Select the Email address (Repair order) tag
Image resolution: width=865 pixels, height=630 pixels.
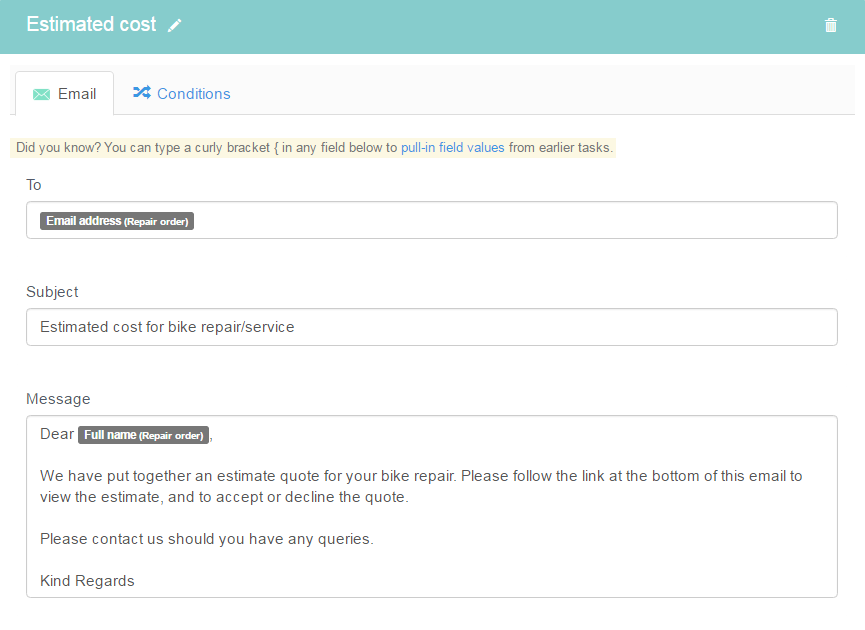click(117, 221)
